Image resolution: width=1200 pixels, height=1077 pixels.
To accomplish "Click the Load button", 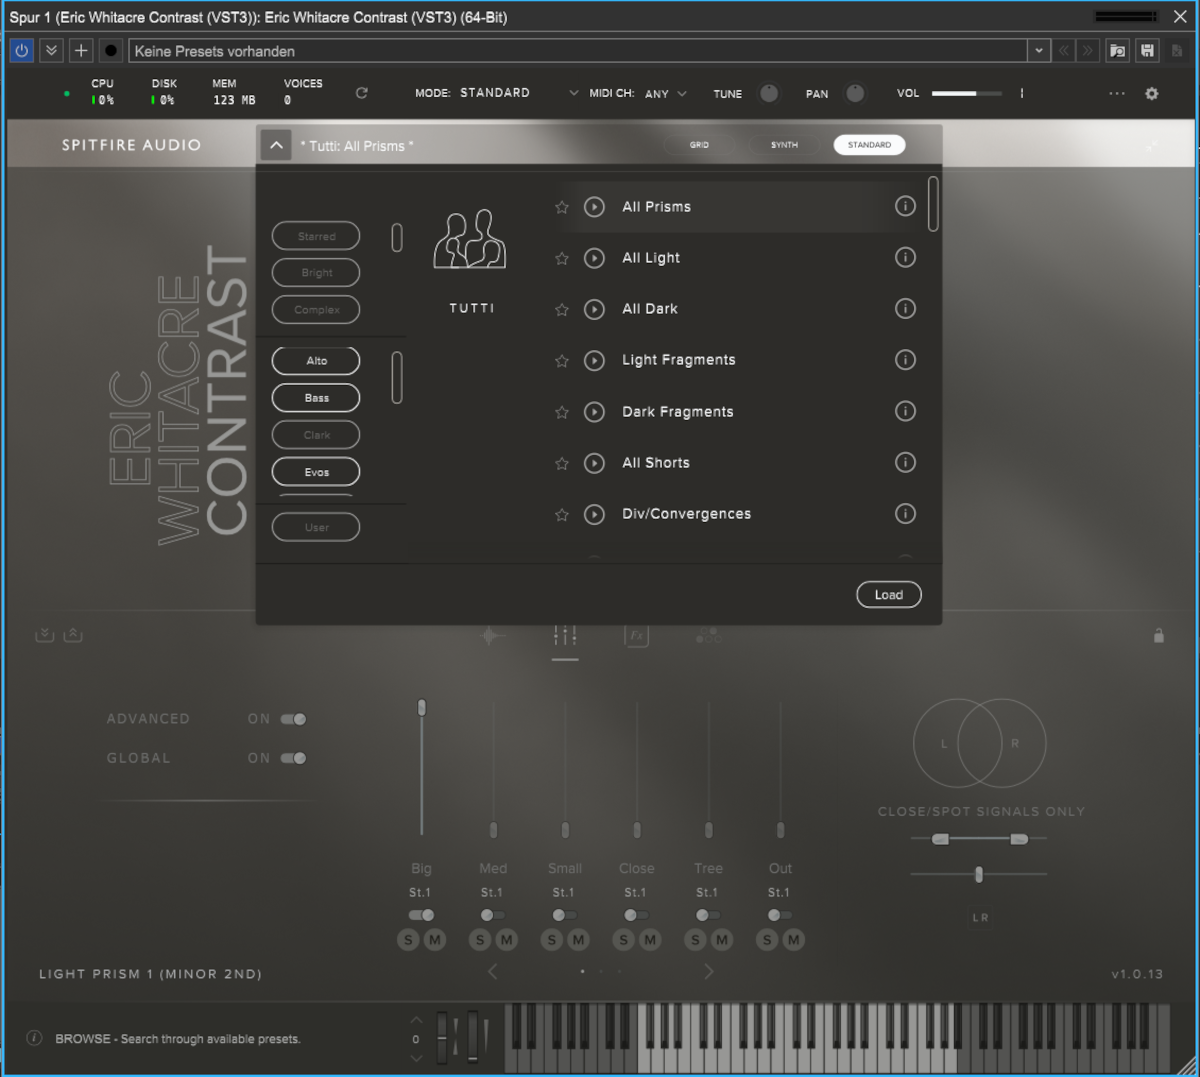I will 889,595.
